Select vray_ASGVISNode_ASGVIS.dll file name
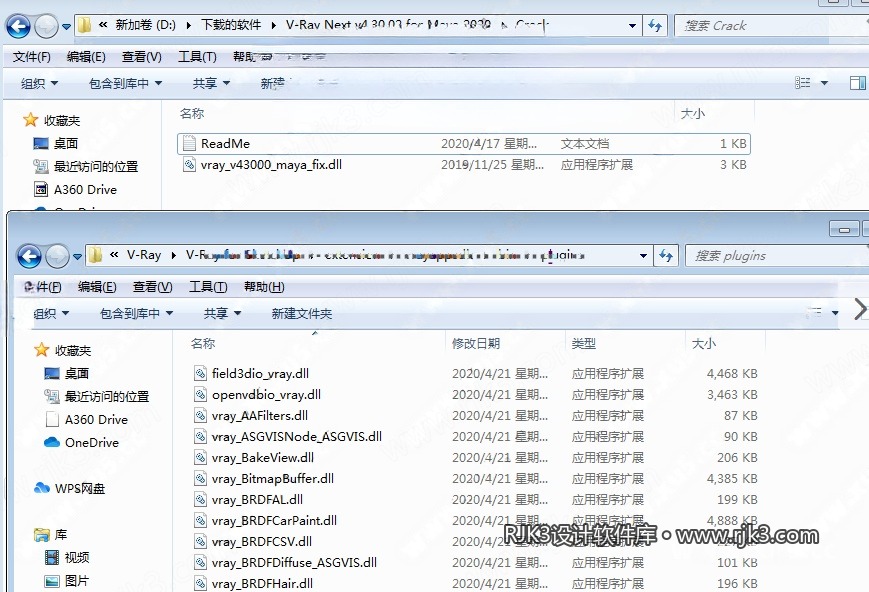 (x=297, y=436)
